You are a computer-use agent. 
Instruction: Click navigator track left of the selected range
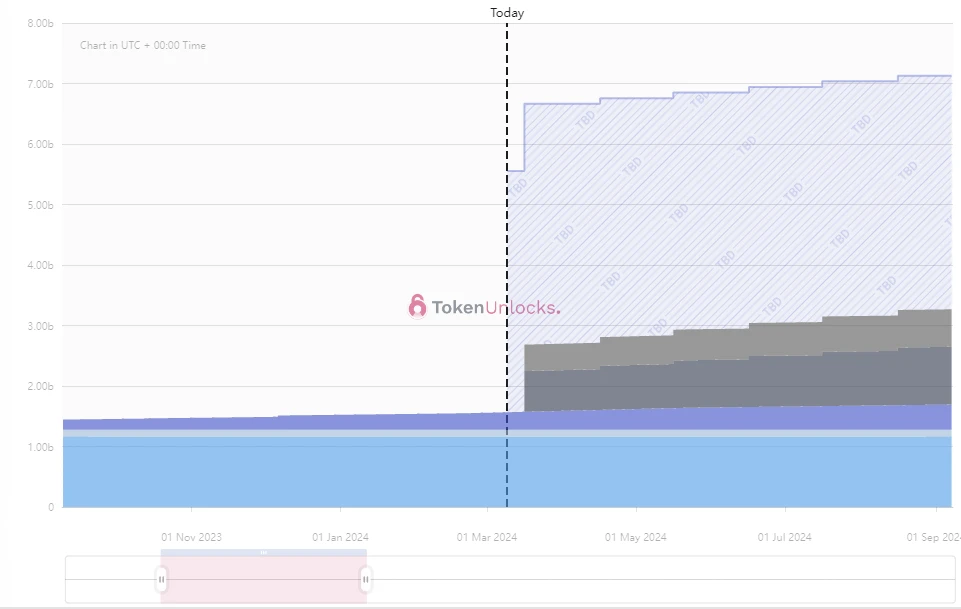[110, 579]
